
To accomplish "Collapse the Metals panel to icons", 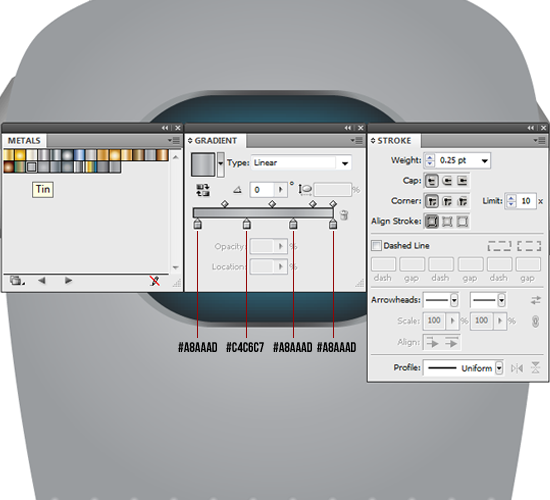I will pos(165,128).
